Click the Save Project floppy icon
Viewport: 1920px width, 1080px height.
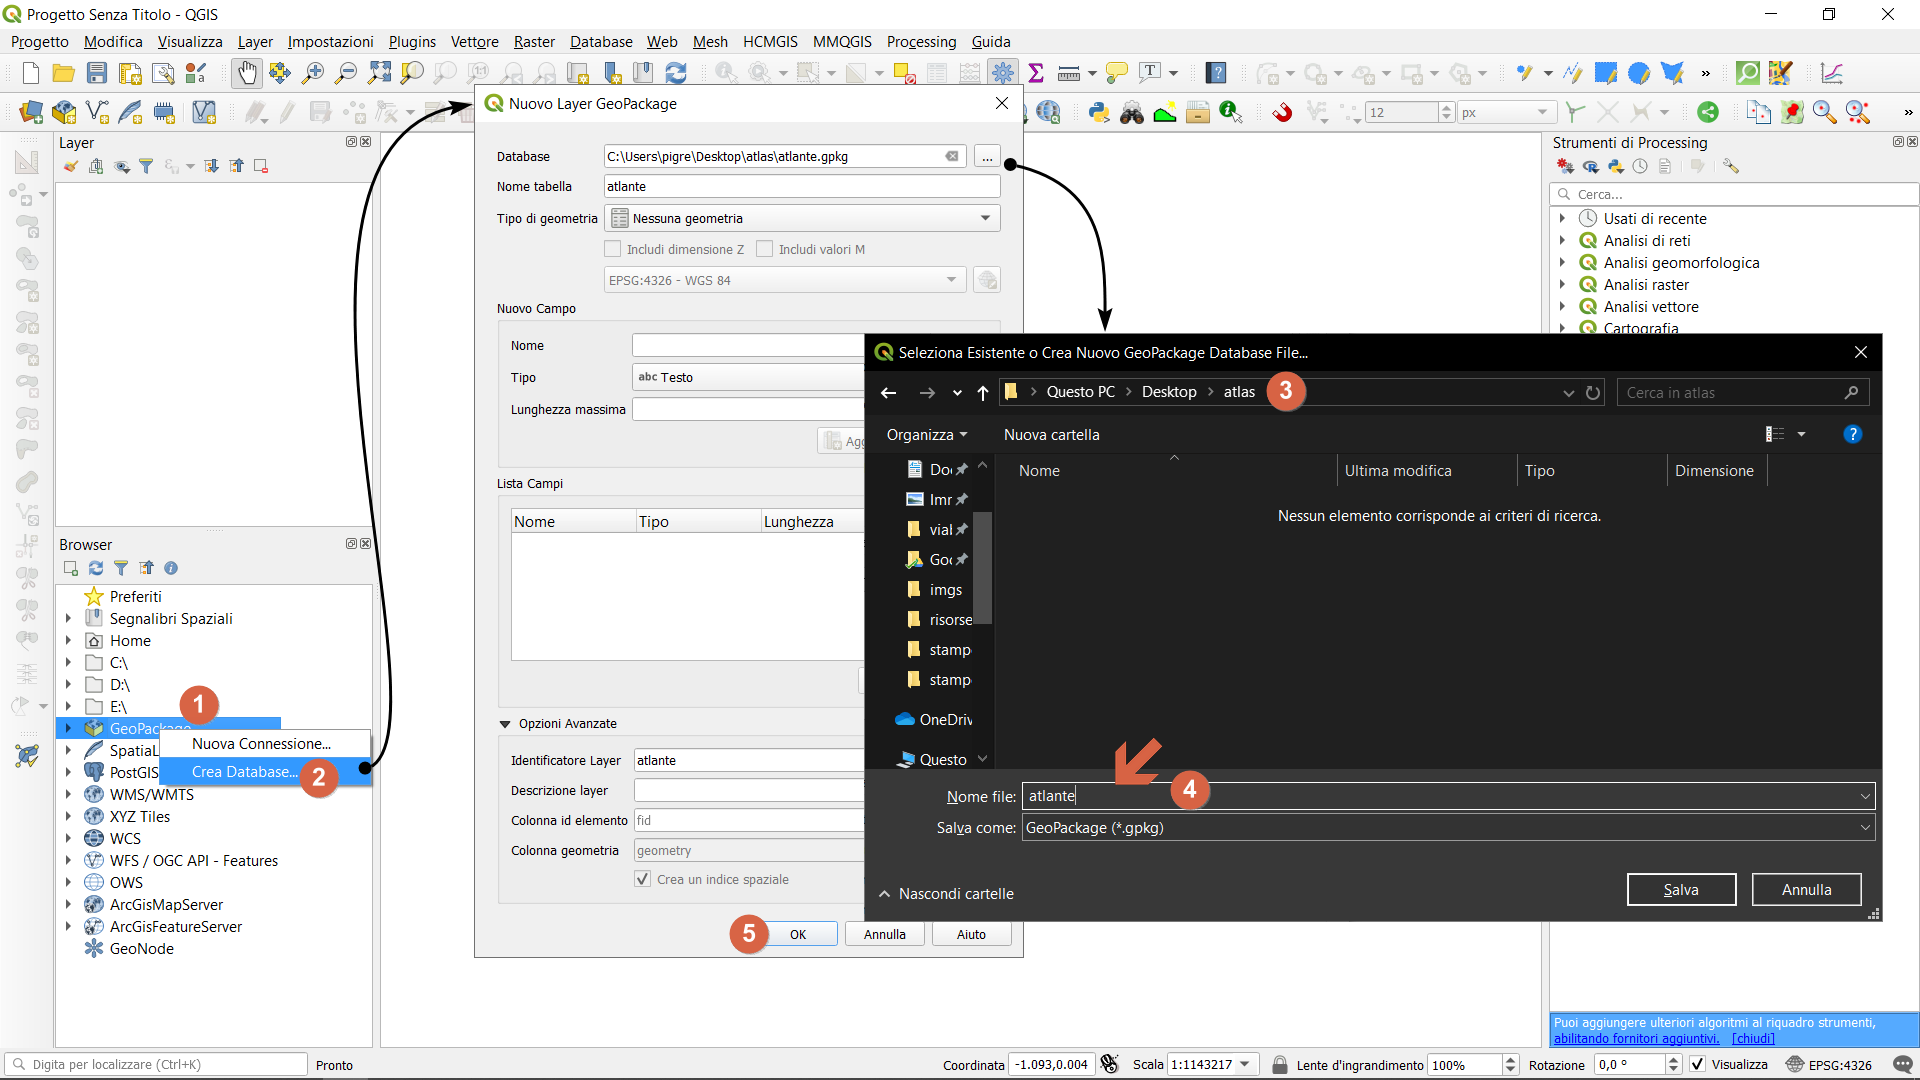point(96,73)
